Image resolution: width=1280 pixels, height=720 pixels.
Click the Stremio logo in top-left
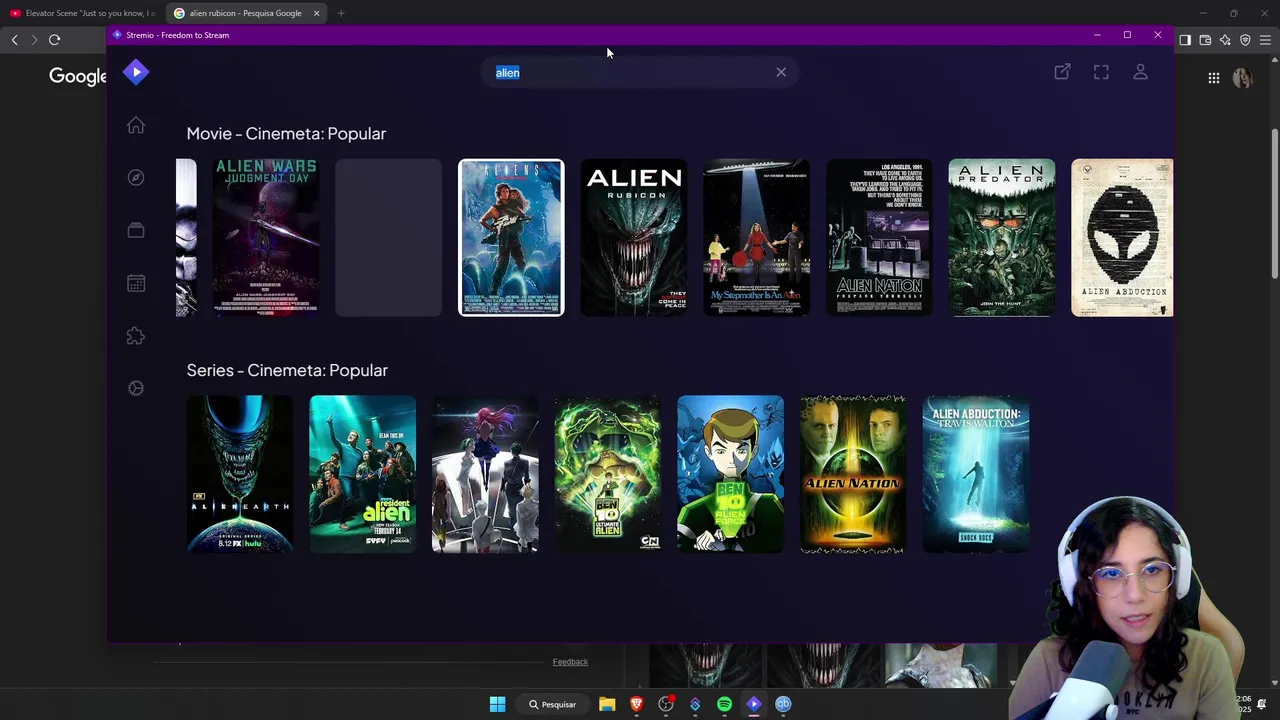click(x=136, y=72)
